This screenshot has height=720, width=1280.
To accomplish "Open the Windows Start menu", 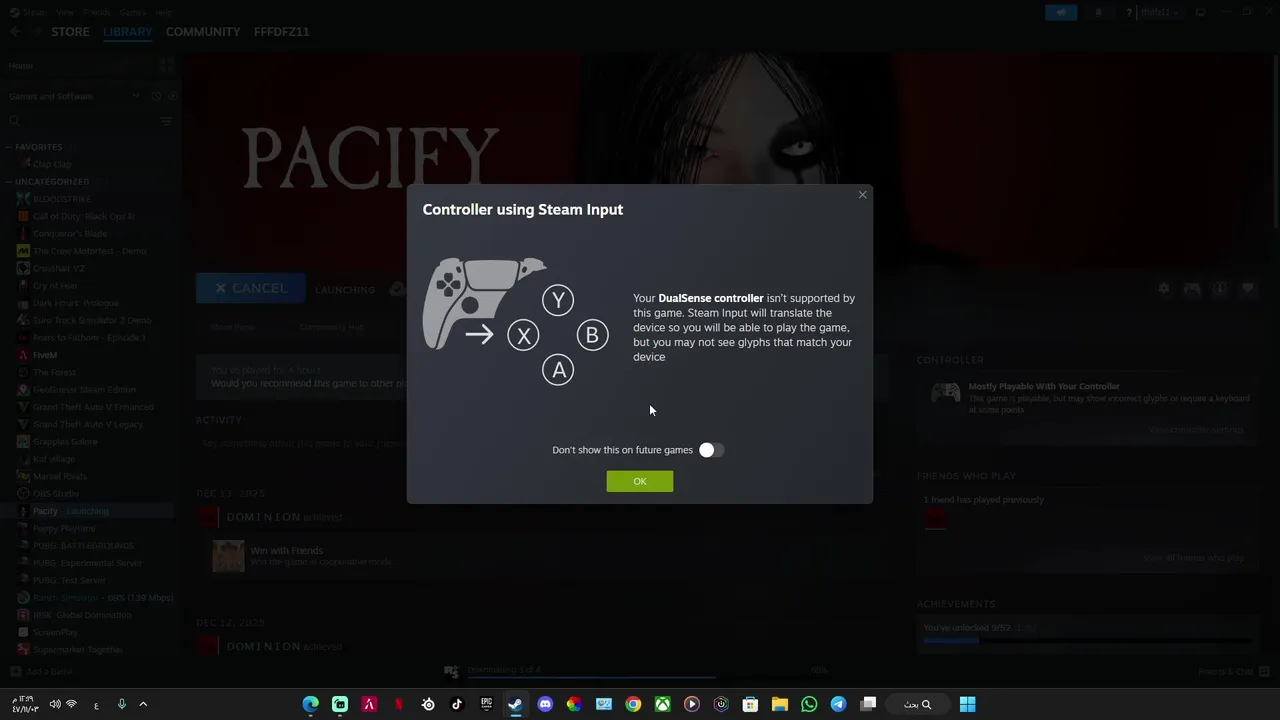I will 967,704.
